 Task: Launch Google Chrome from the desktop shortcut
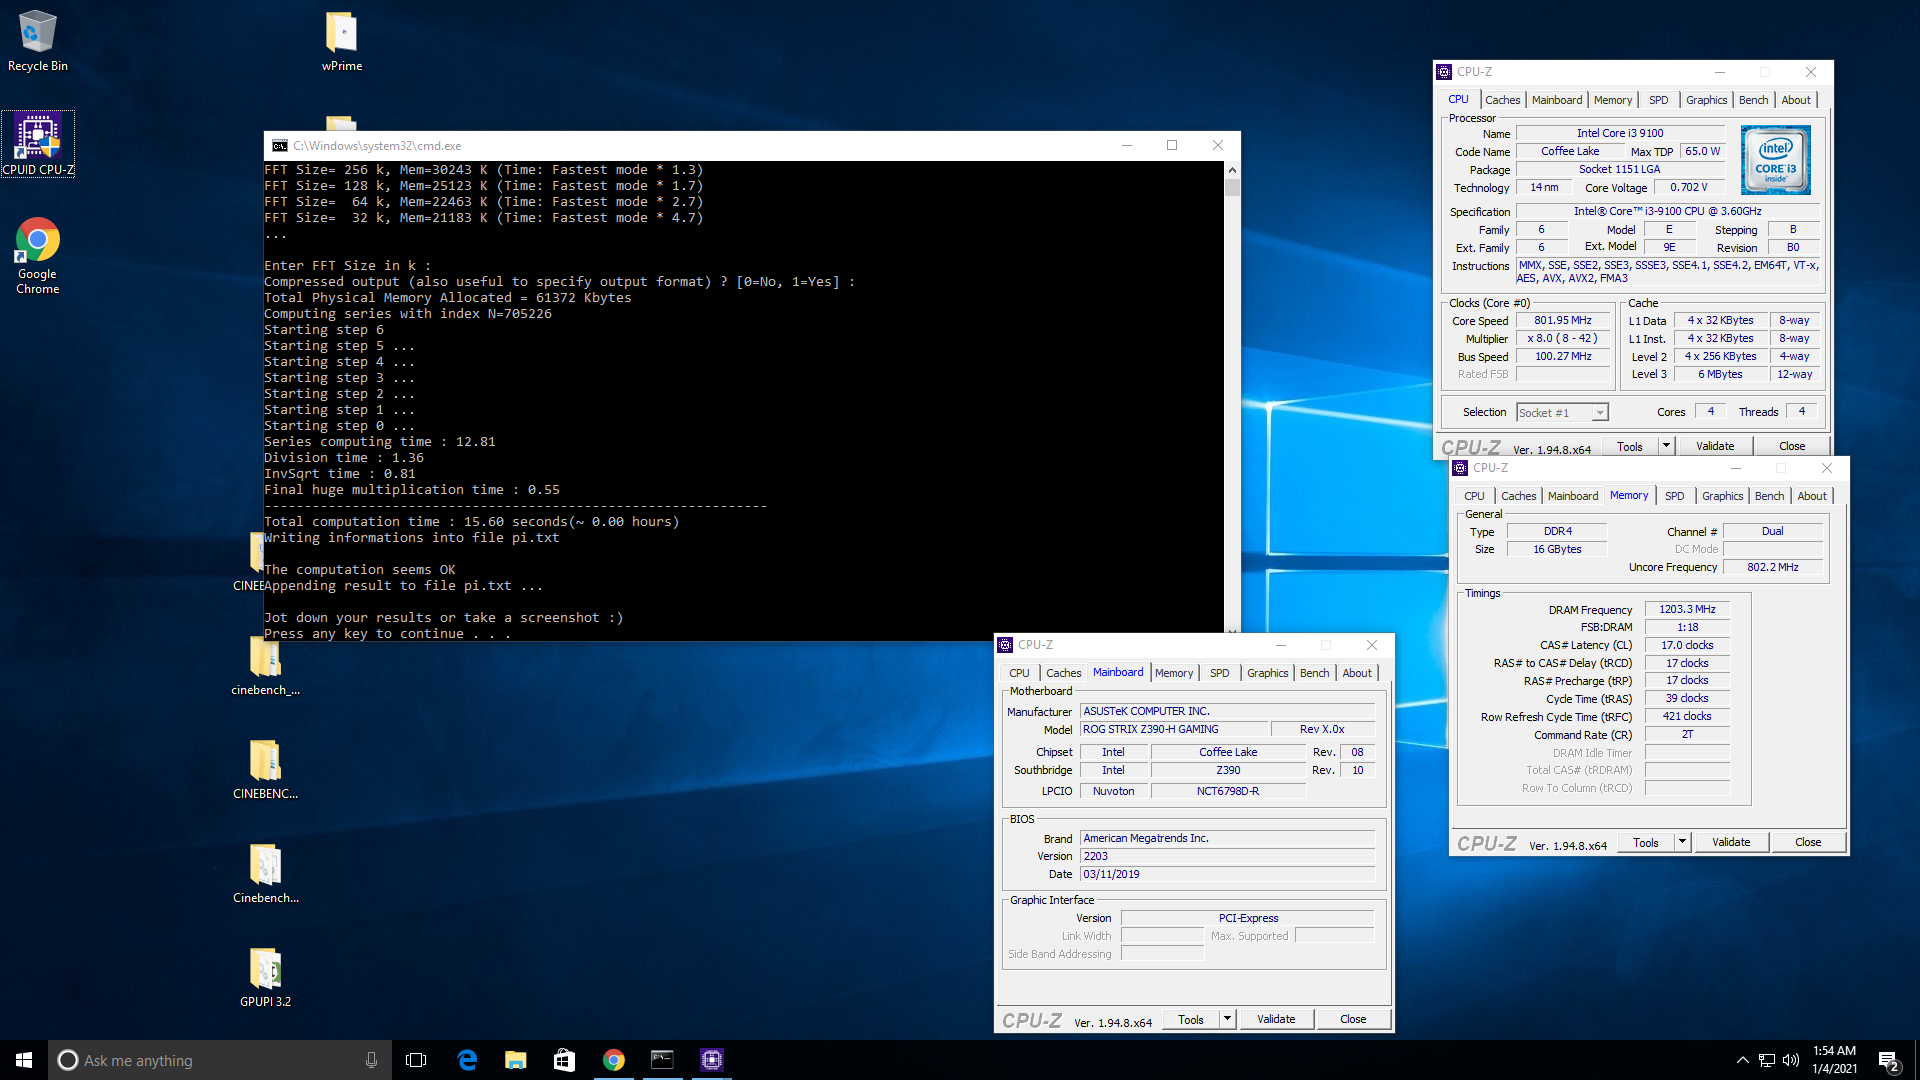[x=38, y=255]
